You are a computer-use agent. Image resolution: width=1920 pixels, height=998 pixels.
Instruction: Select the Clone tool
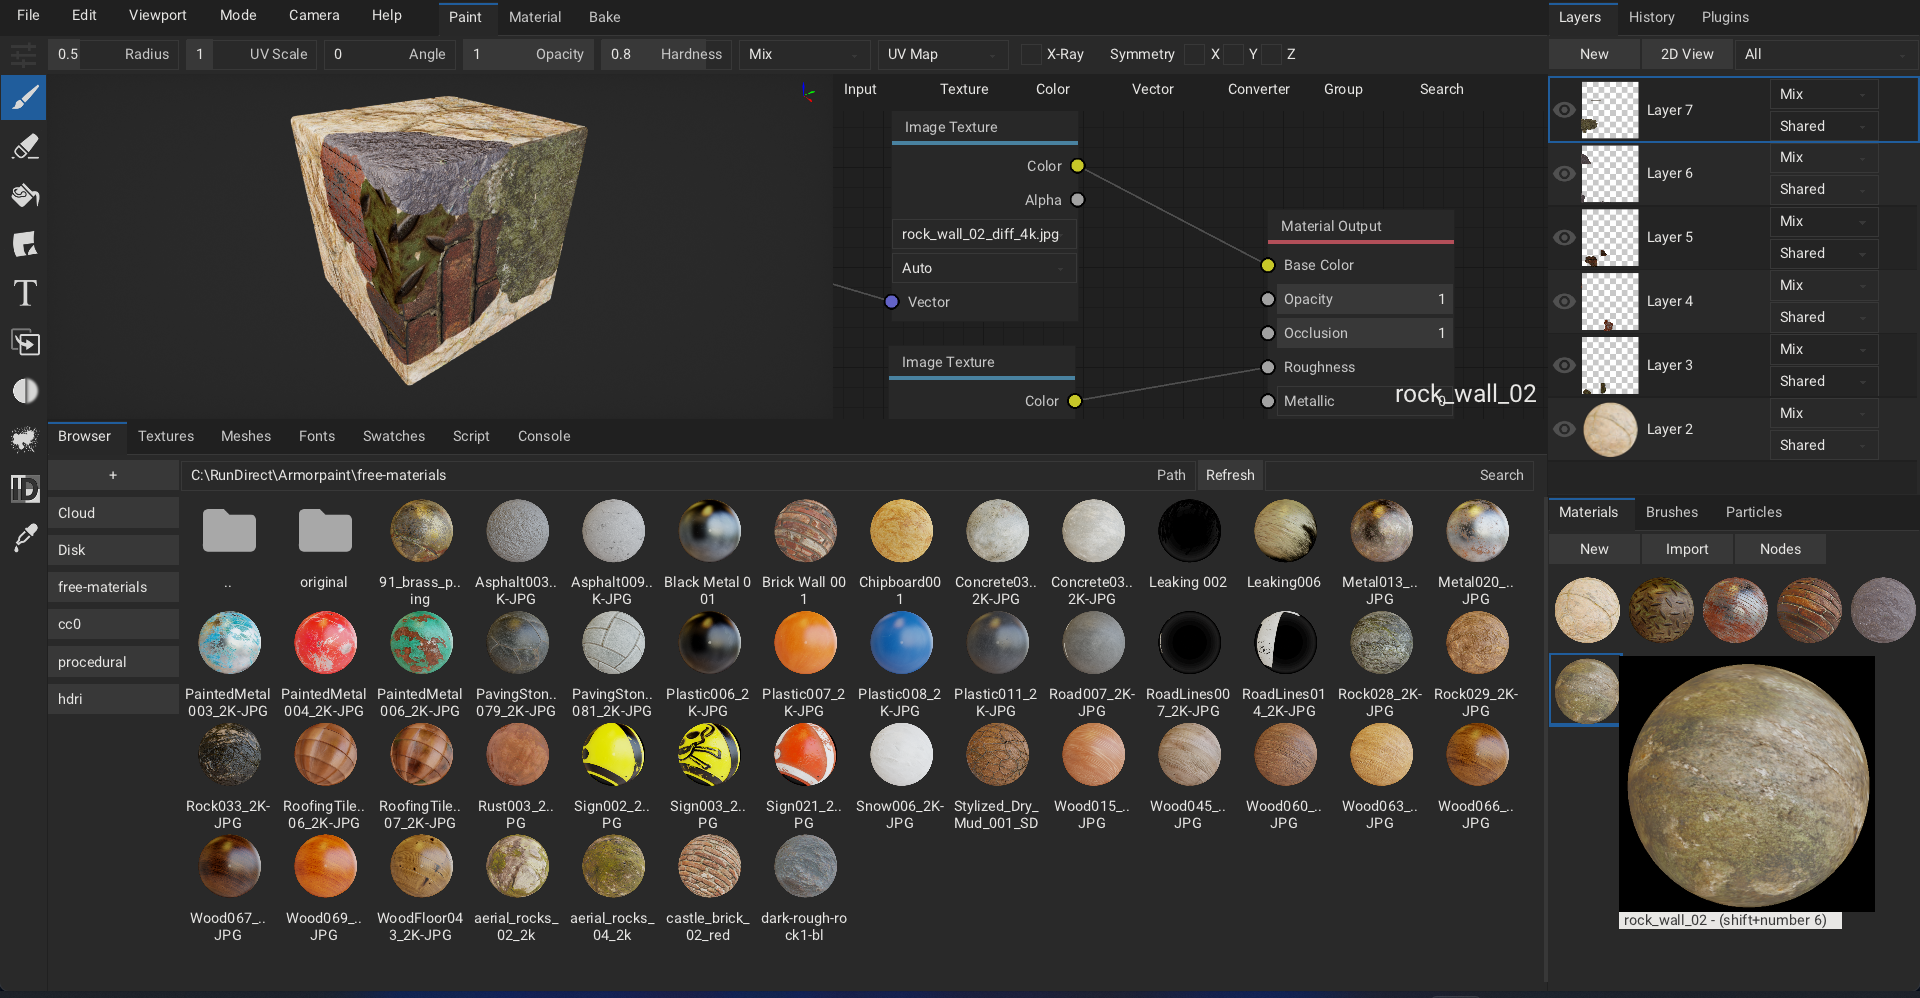pyautogui.click(x=23, y=342)
